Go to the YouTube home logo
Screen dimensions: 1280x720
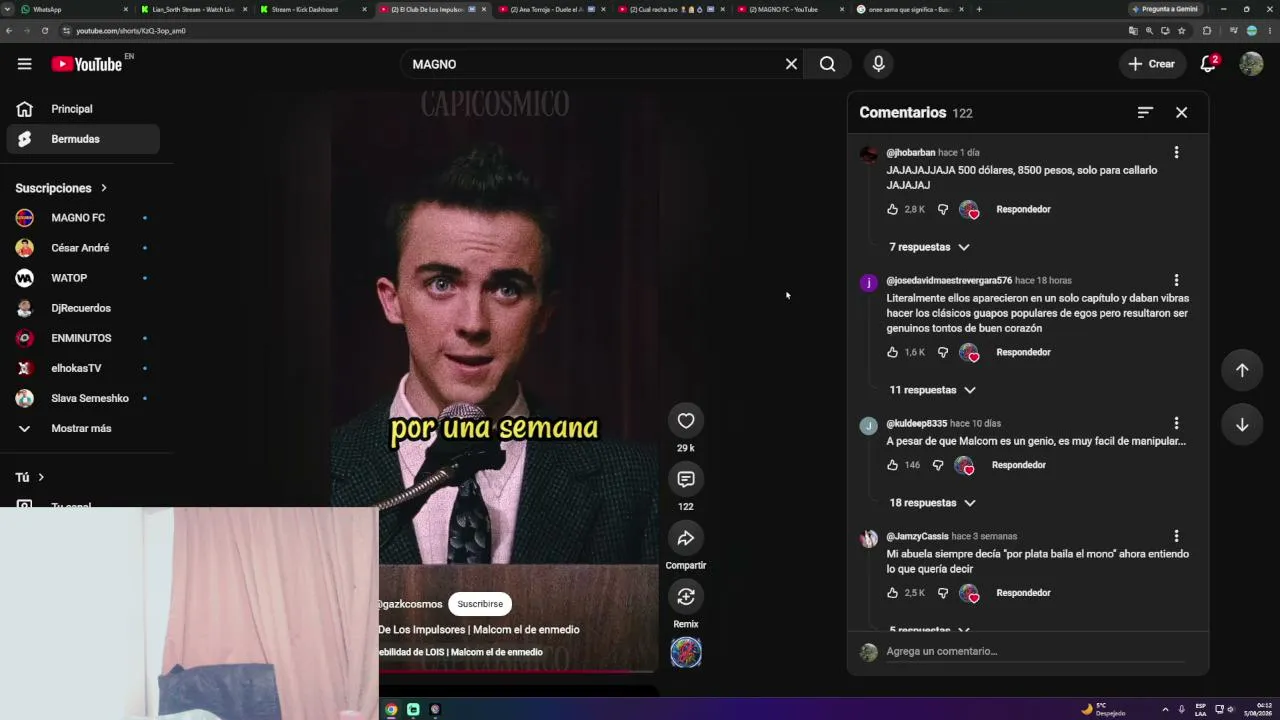click(x=87, y=64)
